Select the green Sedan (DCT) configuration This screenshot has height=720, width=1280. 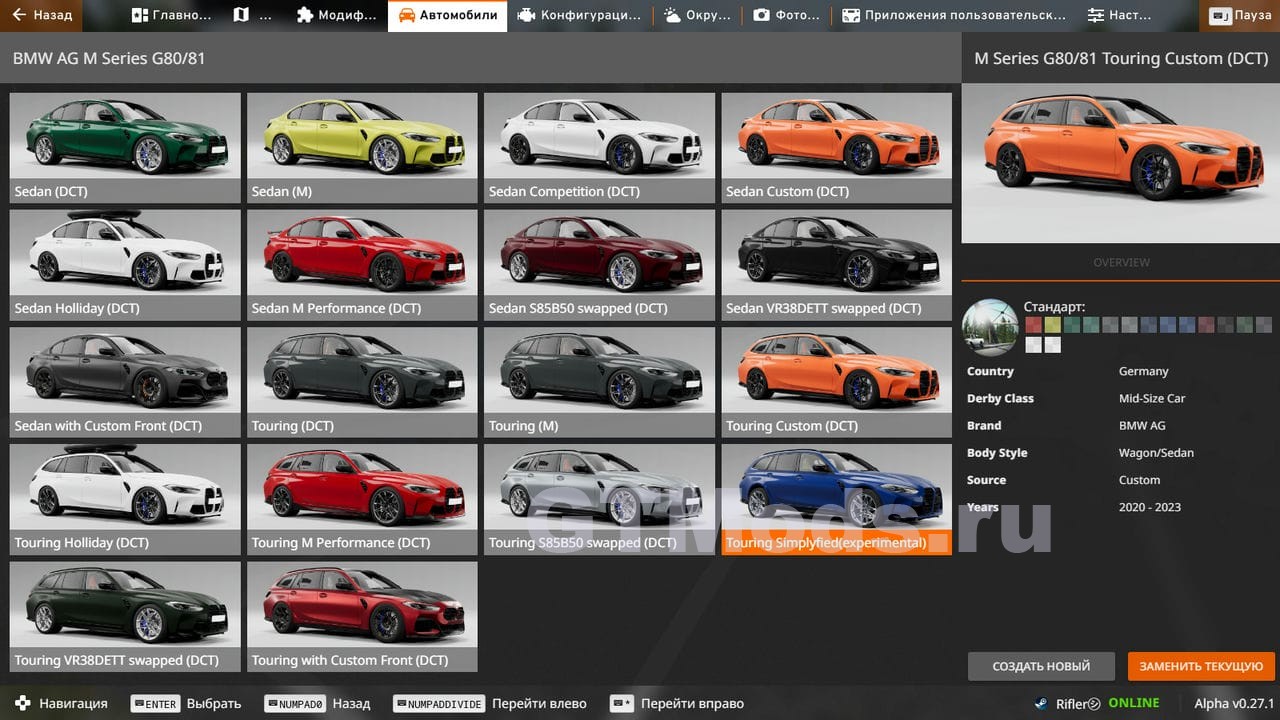(125, 148)
